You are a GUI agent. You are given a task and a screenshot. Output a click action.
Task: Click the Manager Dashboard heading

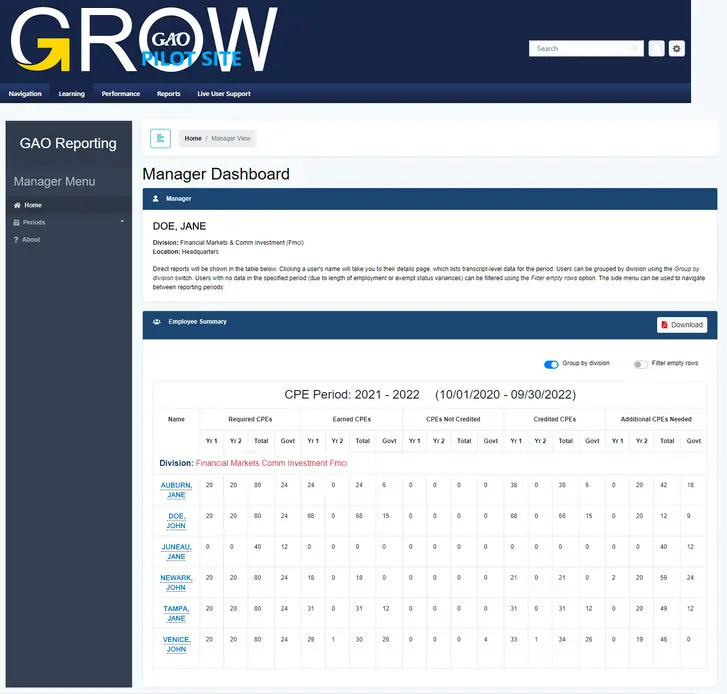(216, 174)
